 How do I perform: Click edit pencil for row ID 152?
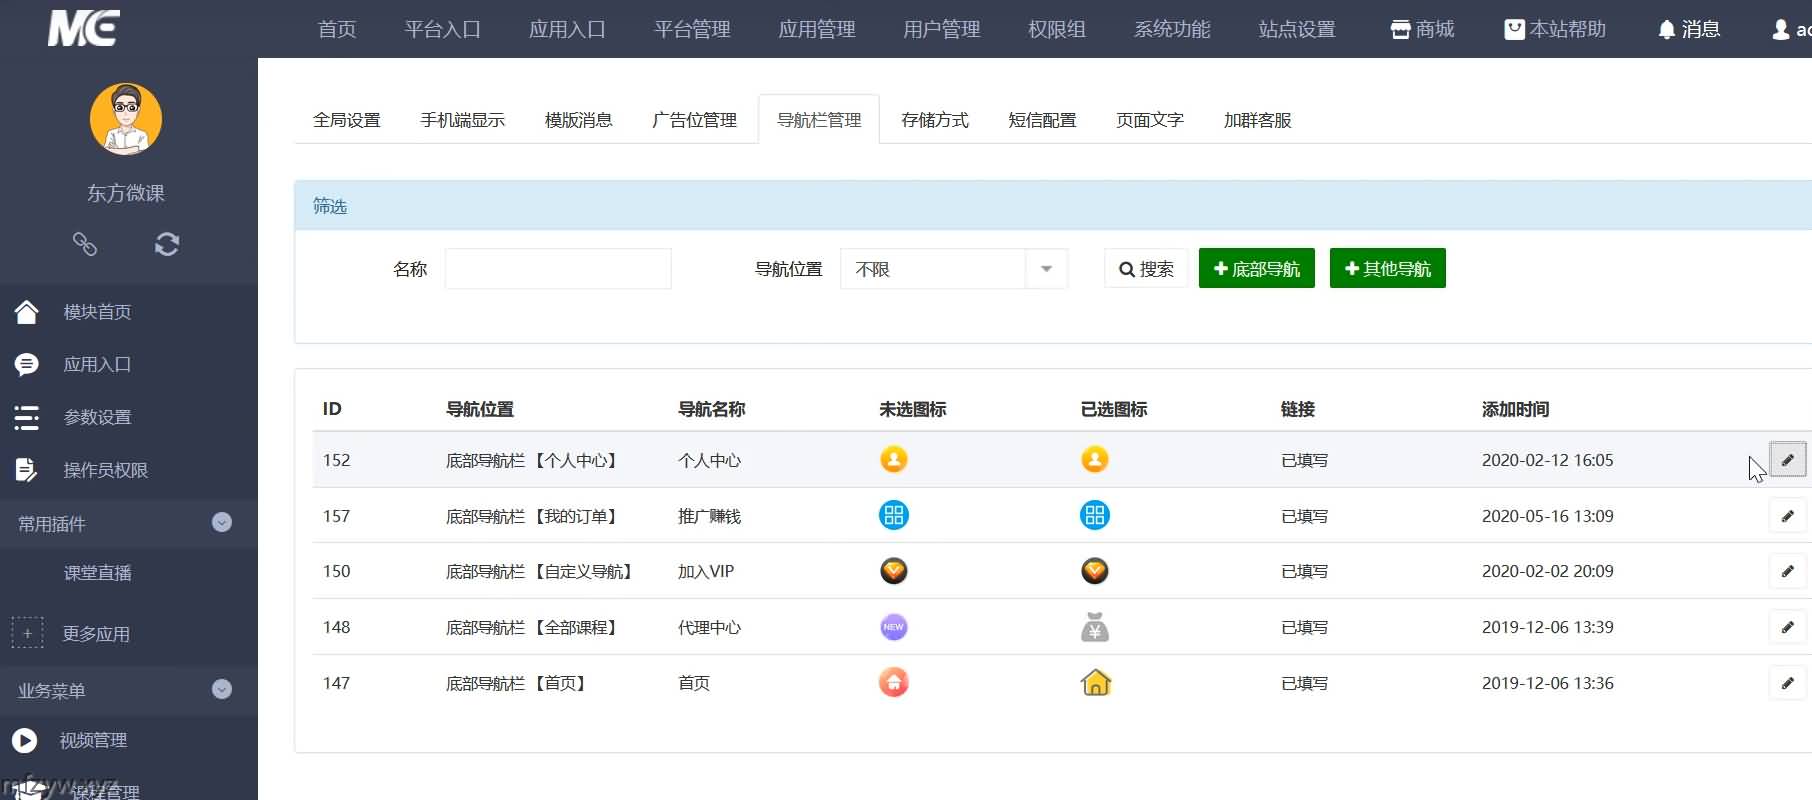[1787, 460]
